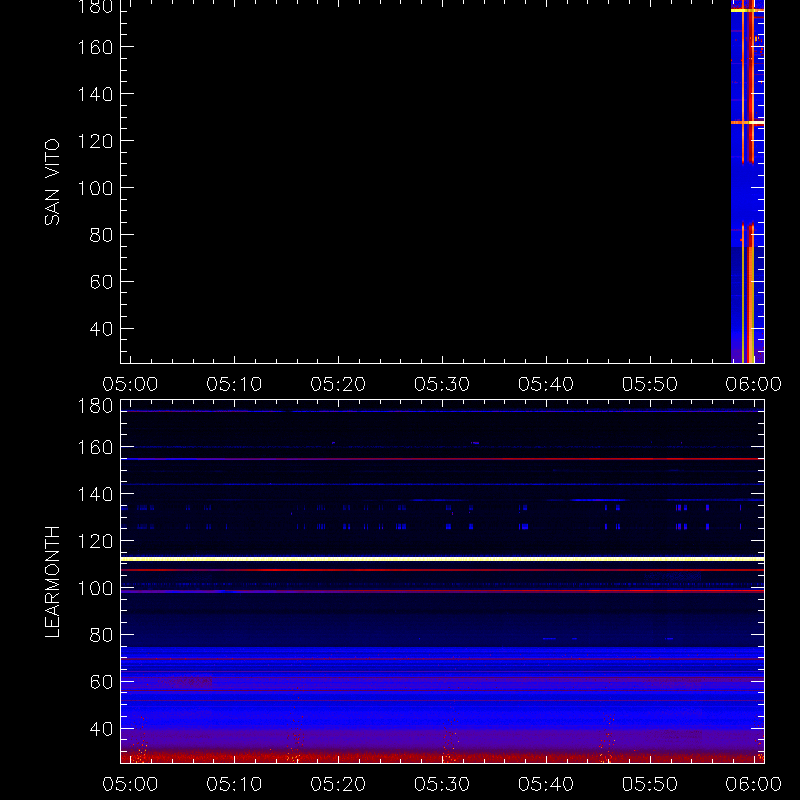This screenshot has height=800, width=800.
Task: Pick the 180 tick label on LEARMONTH axis
Action: [x=95, y=406]
